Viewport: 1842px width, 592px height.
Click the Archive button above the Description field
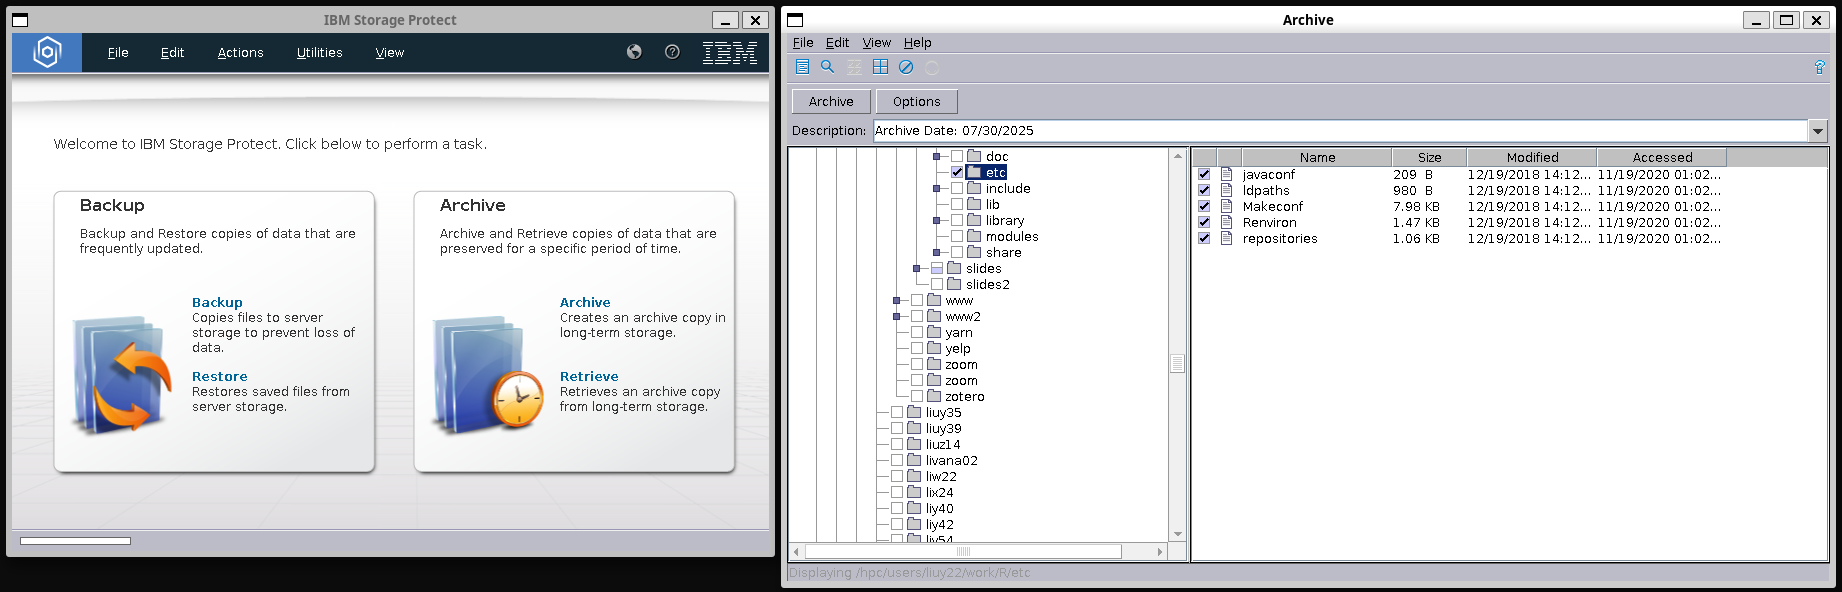pos(831,101)
